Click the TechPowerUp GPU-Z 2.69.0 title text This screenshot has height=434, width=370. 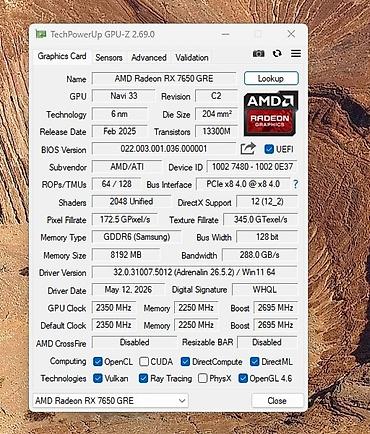coord(102,34)
